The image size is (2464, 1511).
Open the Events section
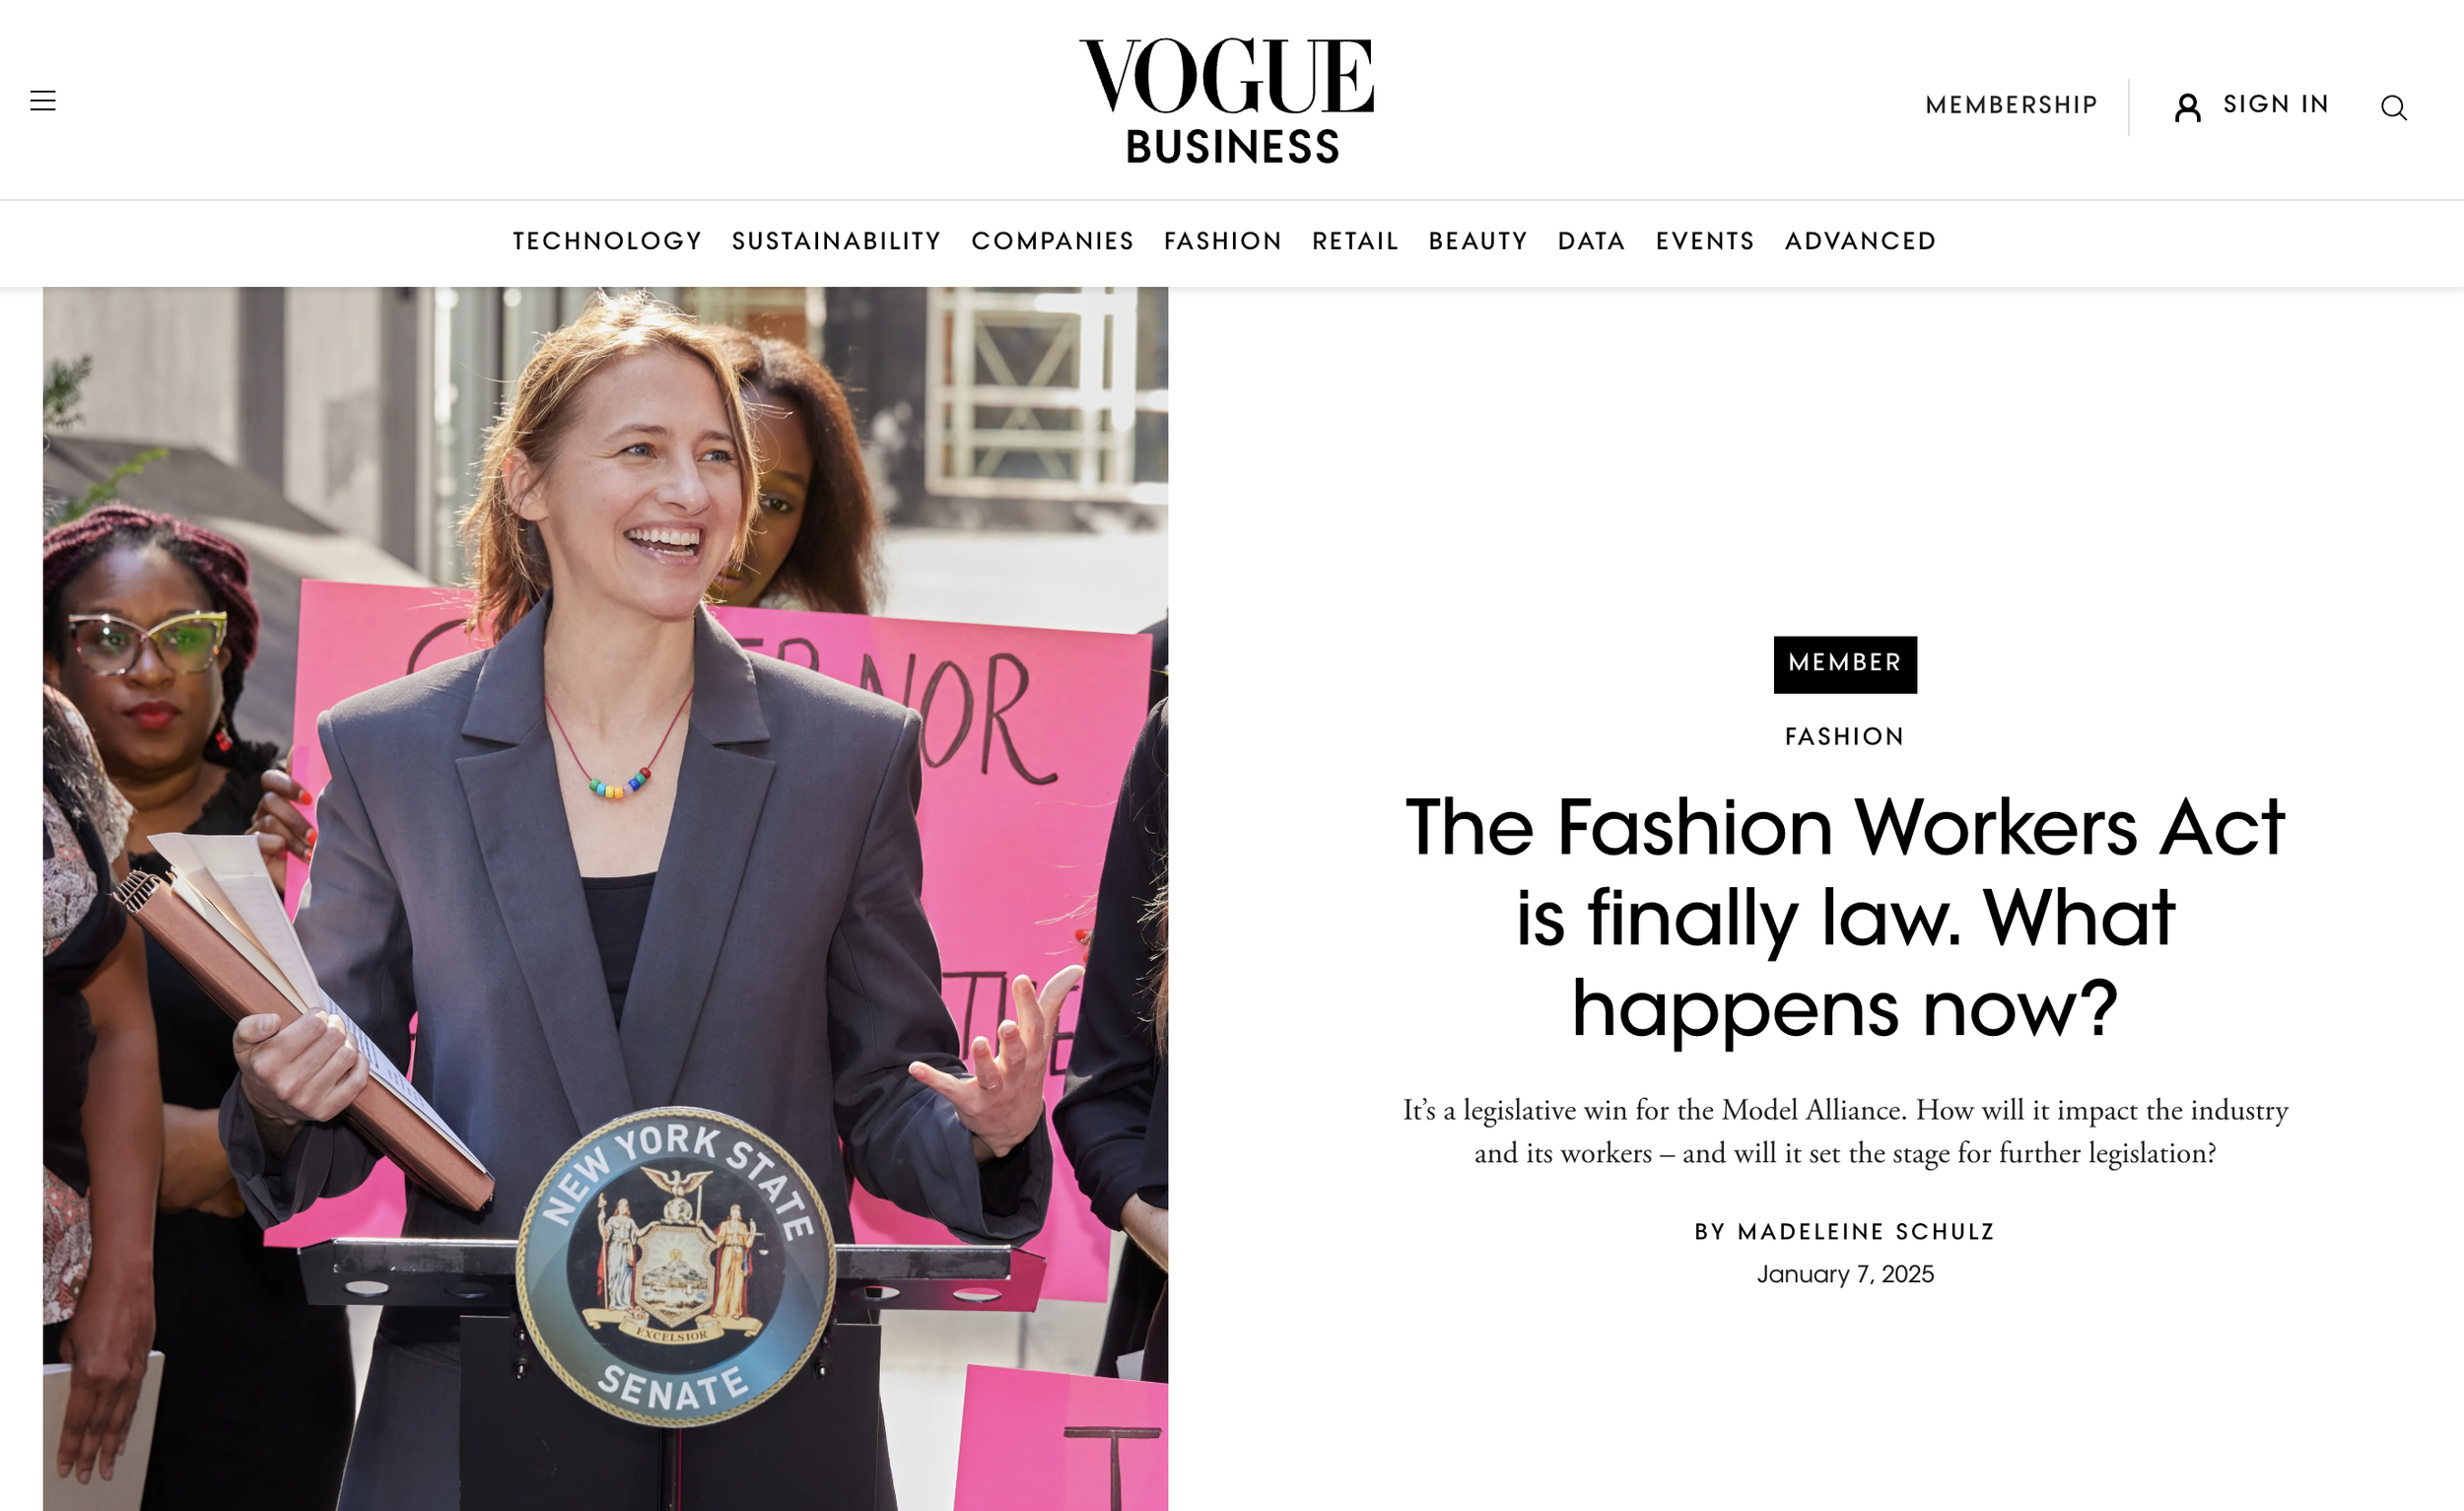coord(1704,241)
